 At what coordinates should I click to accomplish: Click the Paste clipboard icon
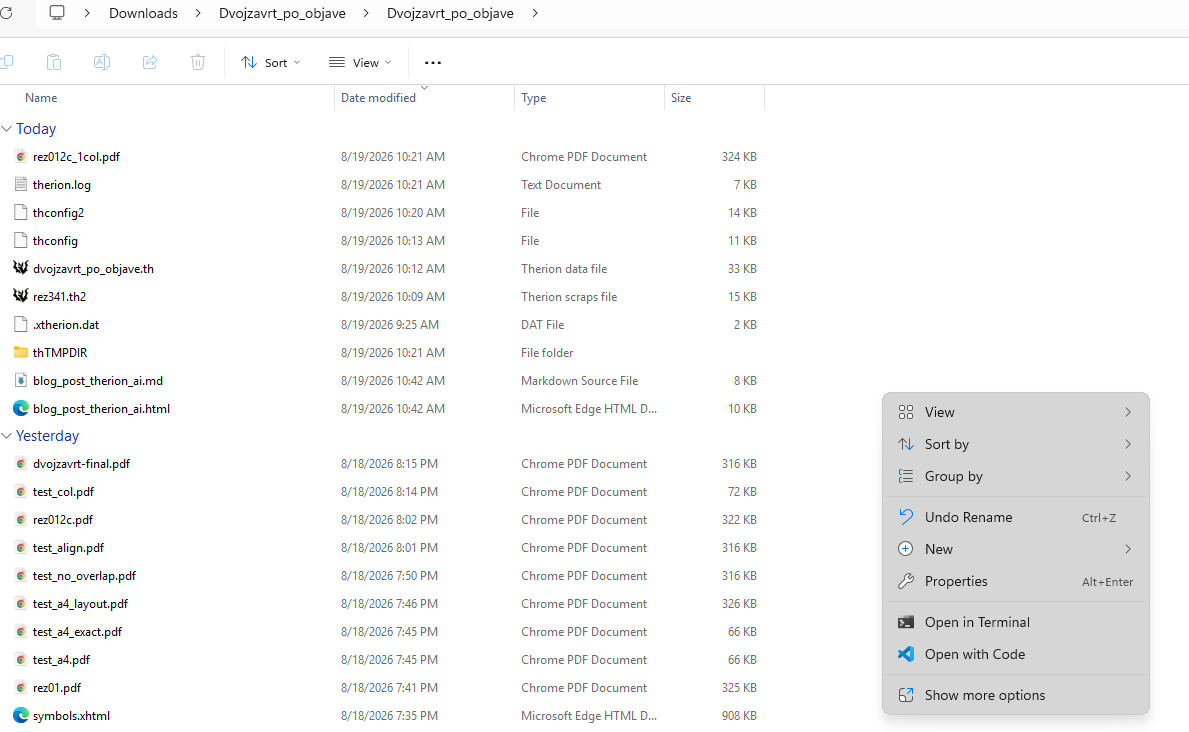click(x=54, y=62)
